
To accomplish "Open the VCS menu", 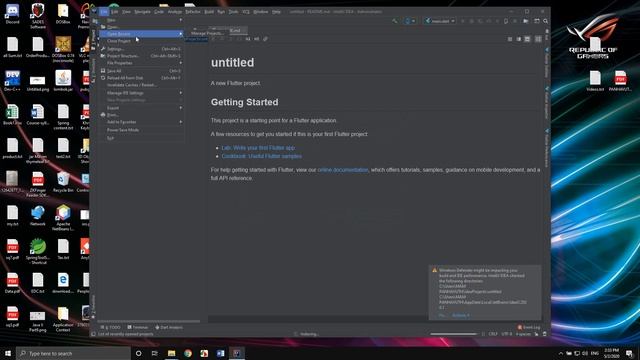I will [x=246, y=12].
